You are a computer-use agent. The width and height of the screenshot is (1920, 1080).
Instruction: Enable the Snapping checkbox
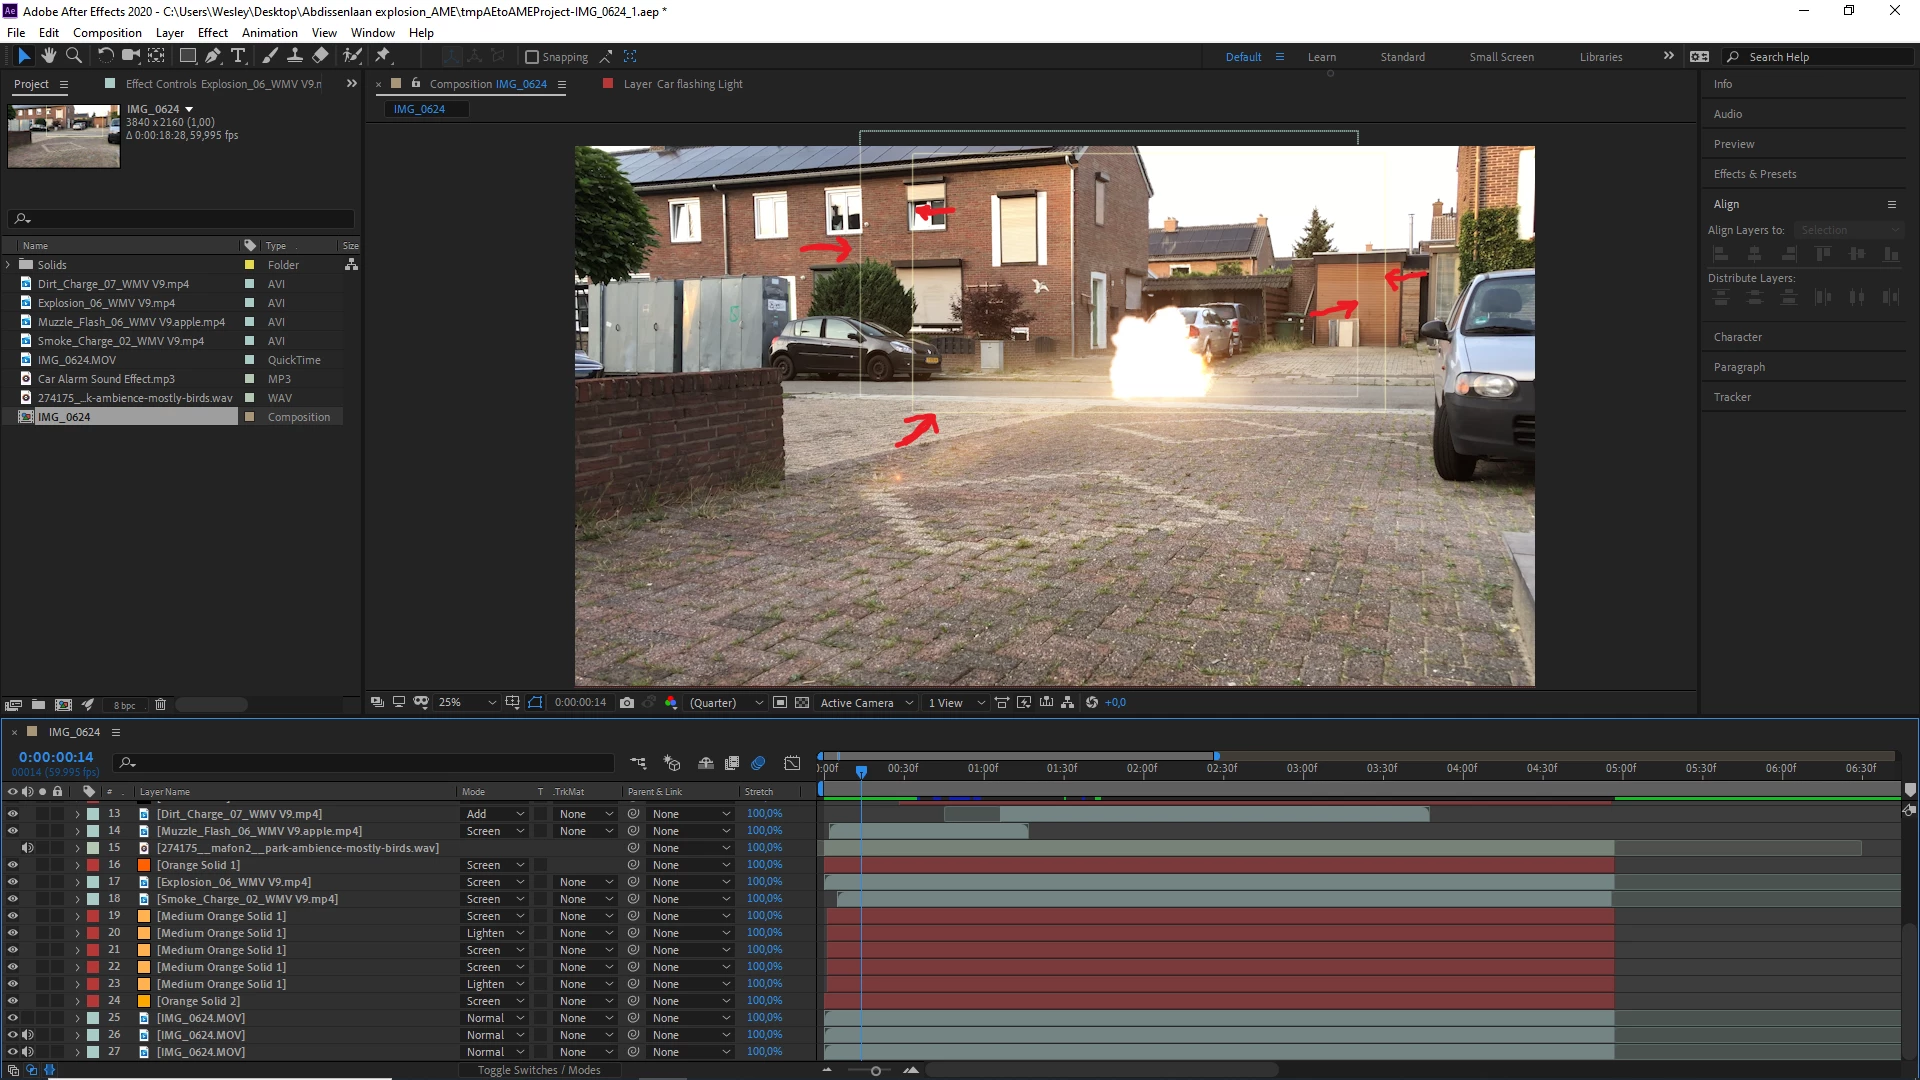coord(532,57)
